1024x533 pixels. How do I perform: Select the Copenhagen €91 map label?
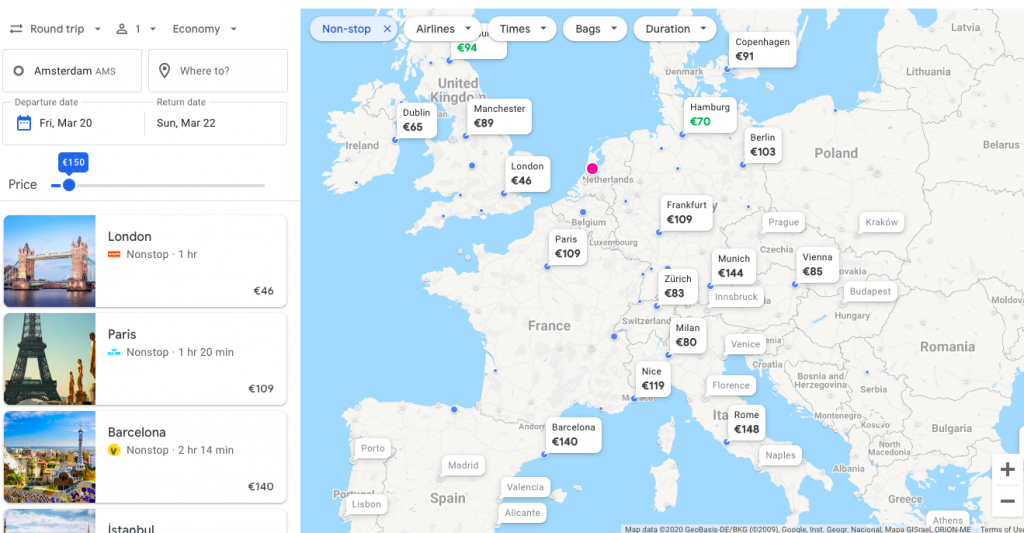tap(762, 49)
